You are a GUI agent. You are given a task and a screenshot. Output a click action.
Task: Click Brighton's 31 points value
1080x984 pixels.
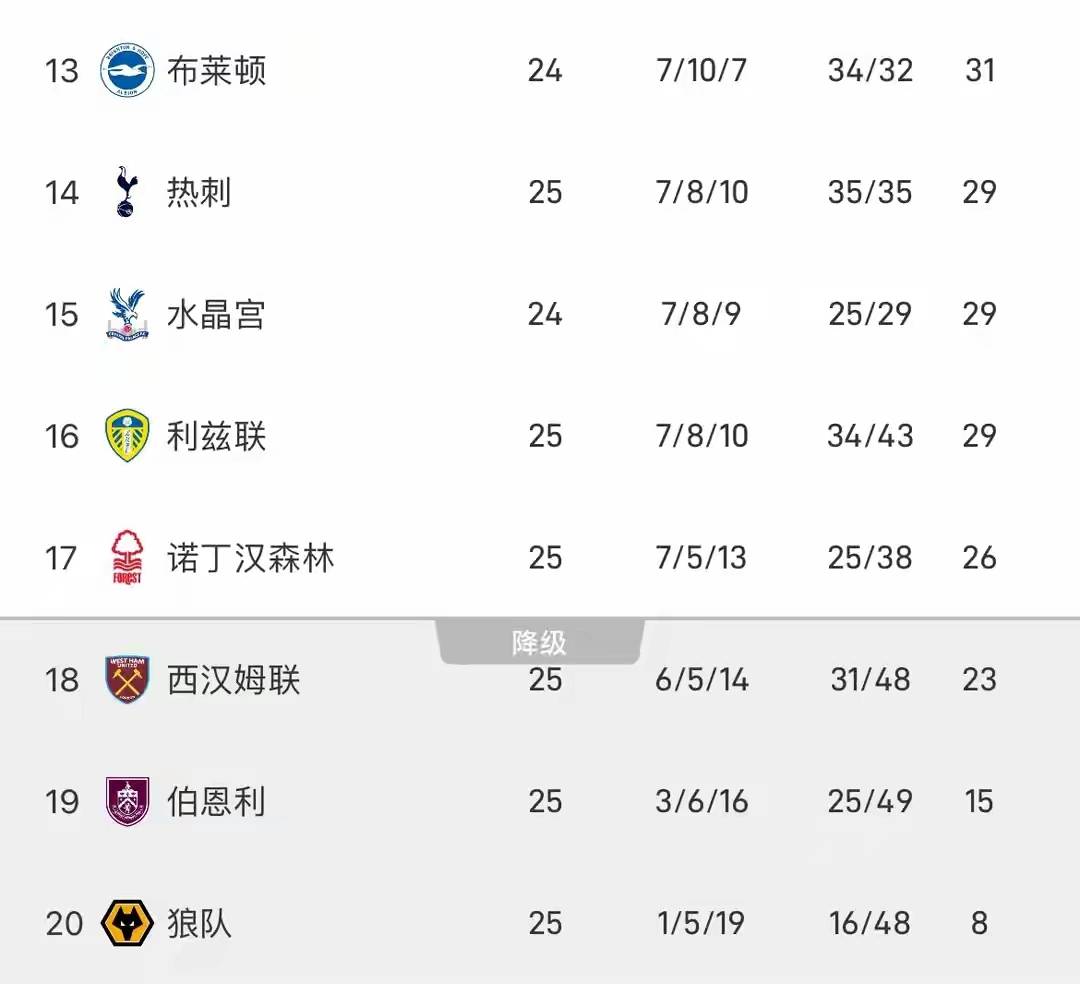[x=979, y=71]
